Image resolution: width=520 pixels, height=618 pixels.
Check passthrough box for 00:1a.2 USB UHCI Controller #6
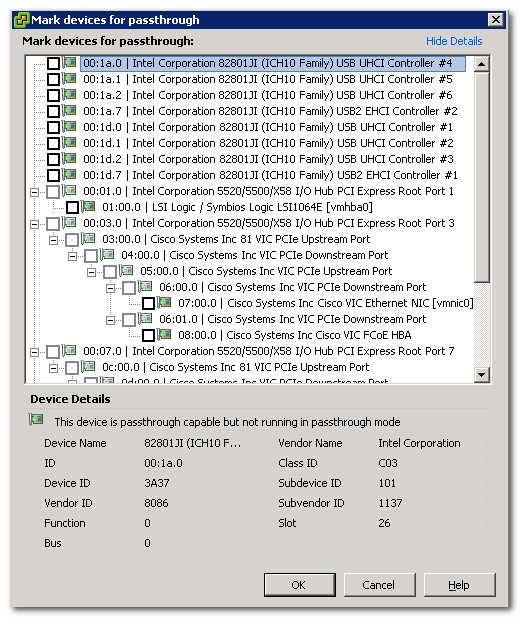click(53, 95)
